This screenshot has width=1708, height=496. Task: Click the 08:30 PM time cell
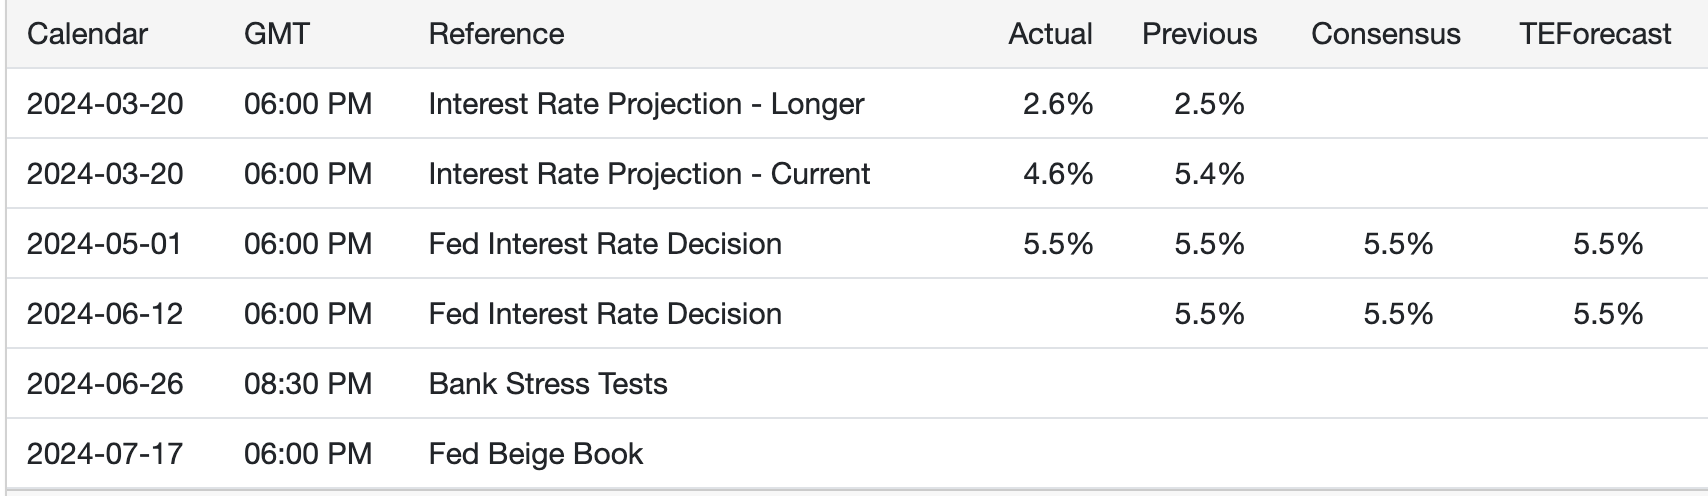[308, 384]
